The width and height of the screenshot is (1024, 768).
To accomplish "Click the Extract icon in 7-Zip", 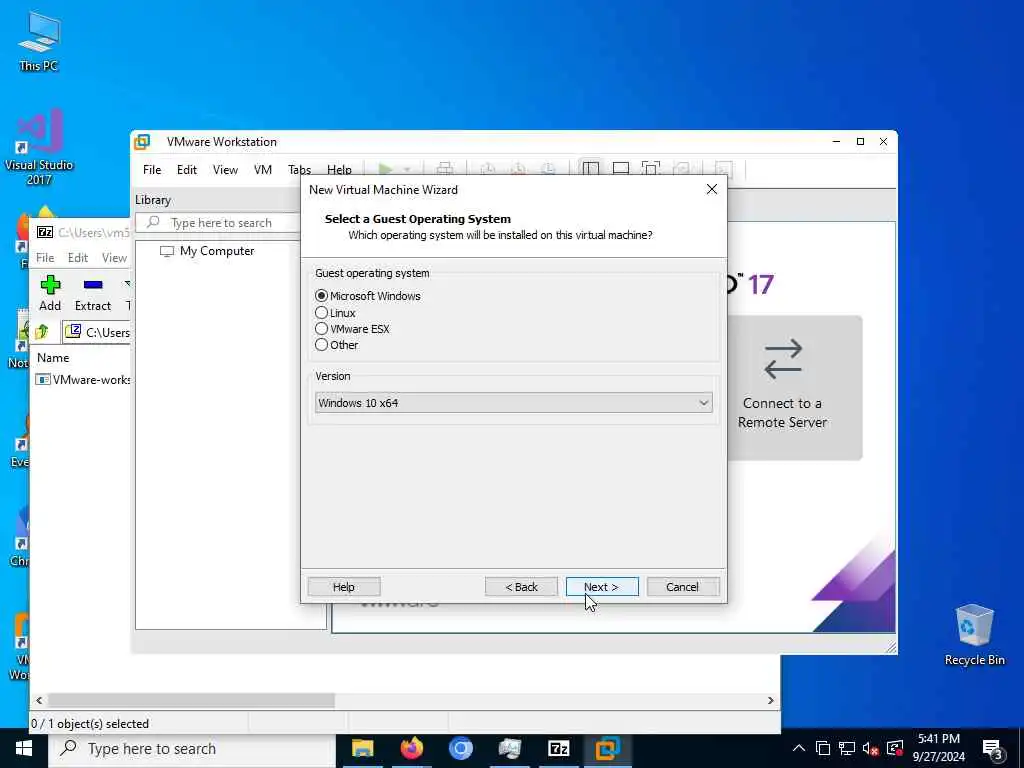I will pyautogui.click(x=93, y=293).
